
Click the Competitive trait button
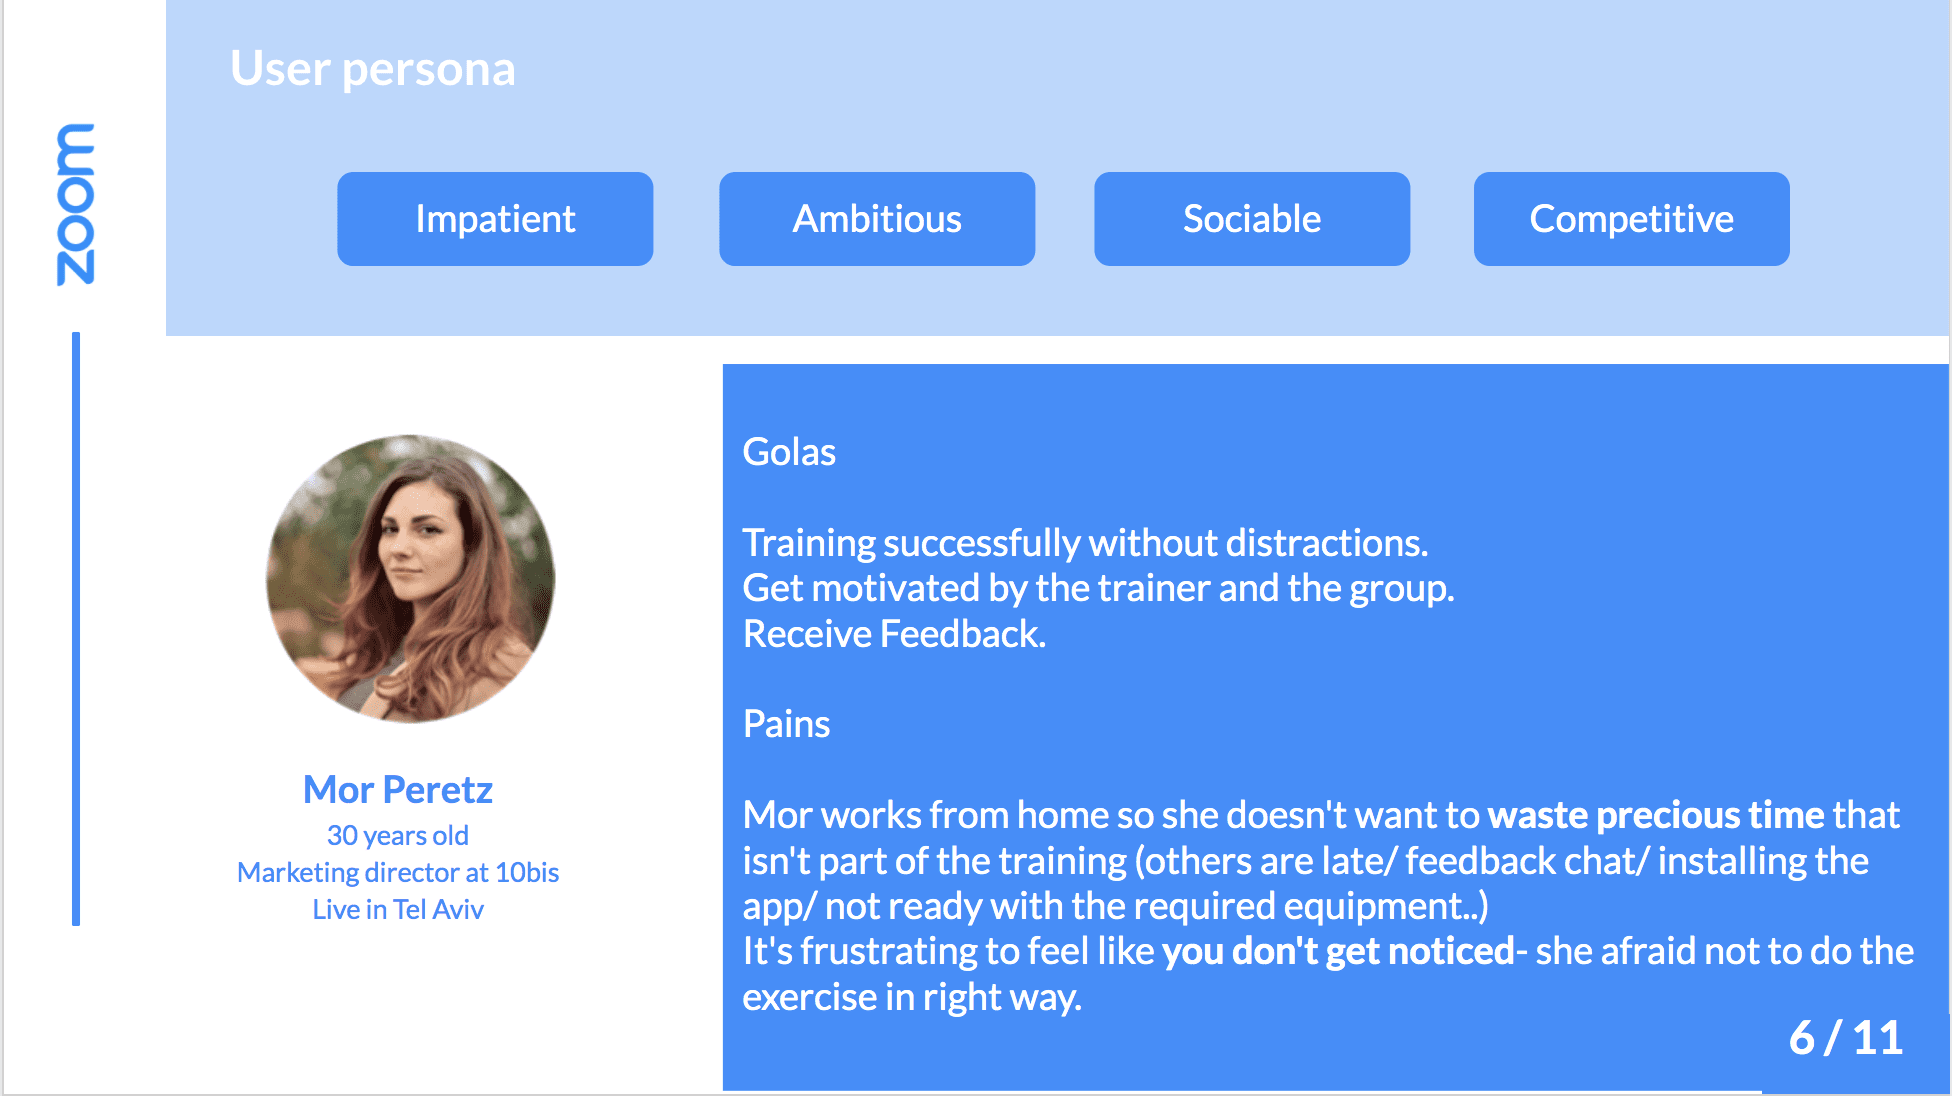[1631, 219]
